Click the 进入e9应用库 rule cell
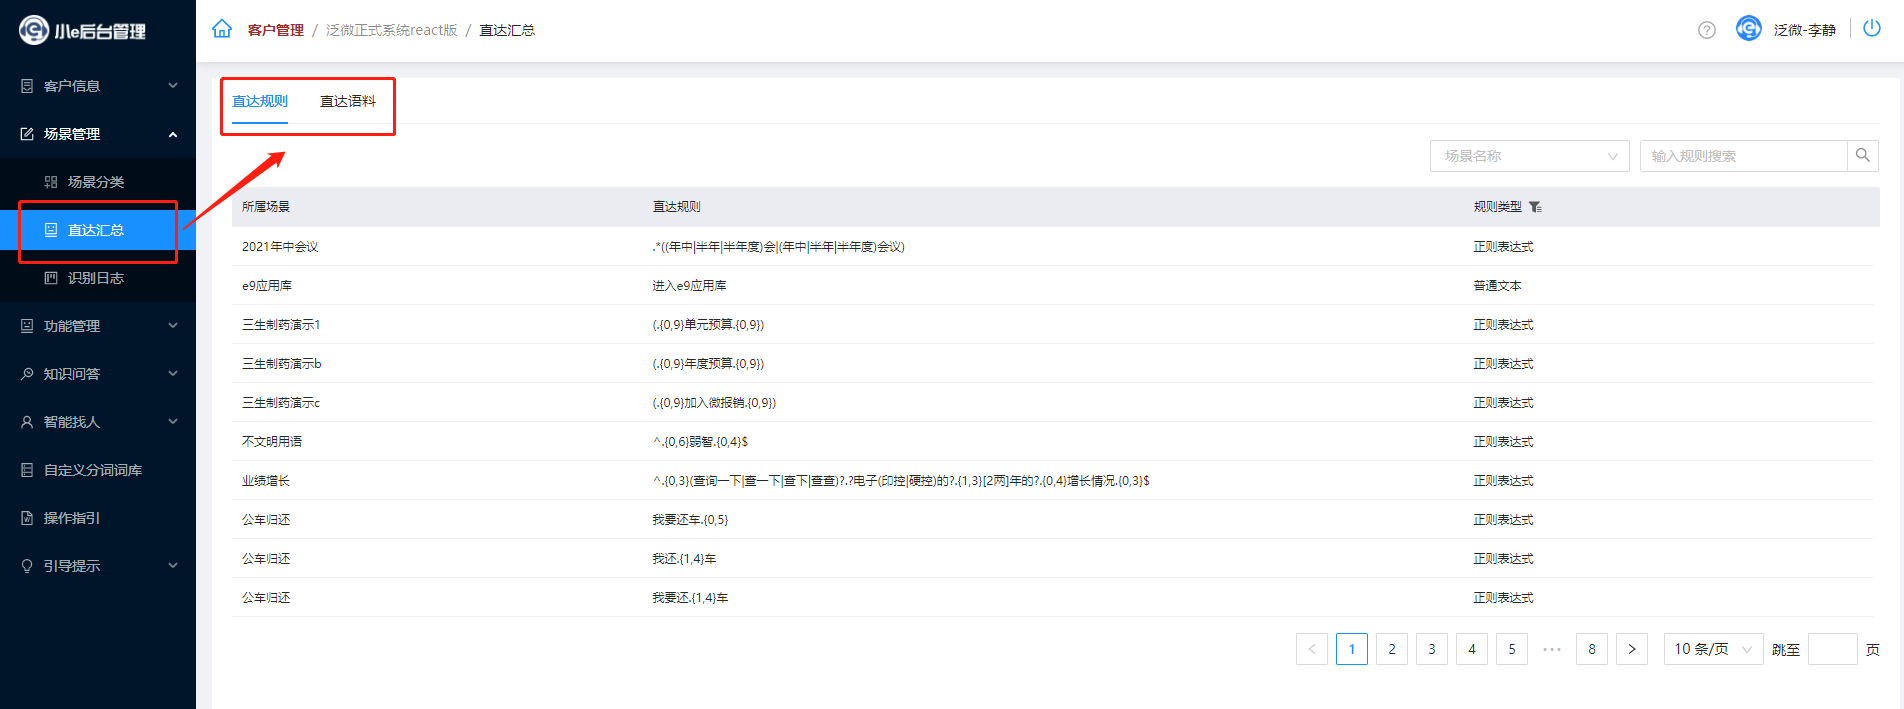The image size is (1904, 709). 689,286
